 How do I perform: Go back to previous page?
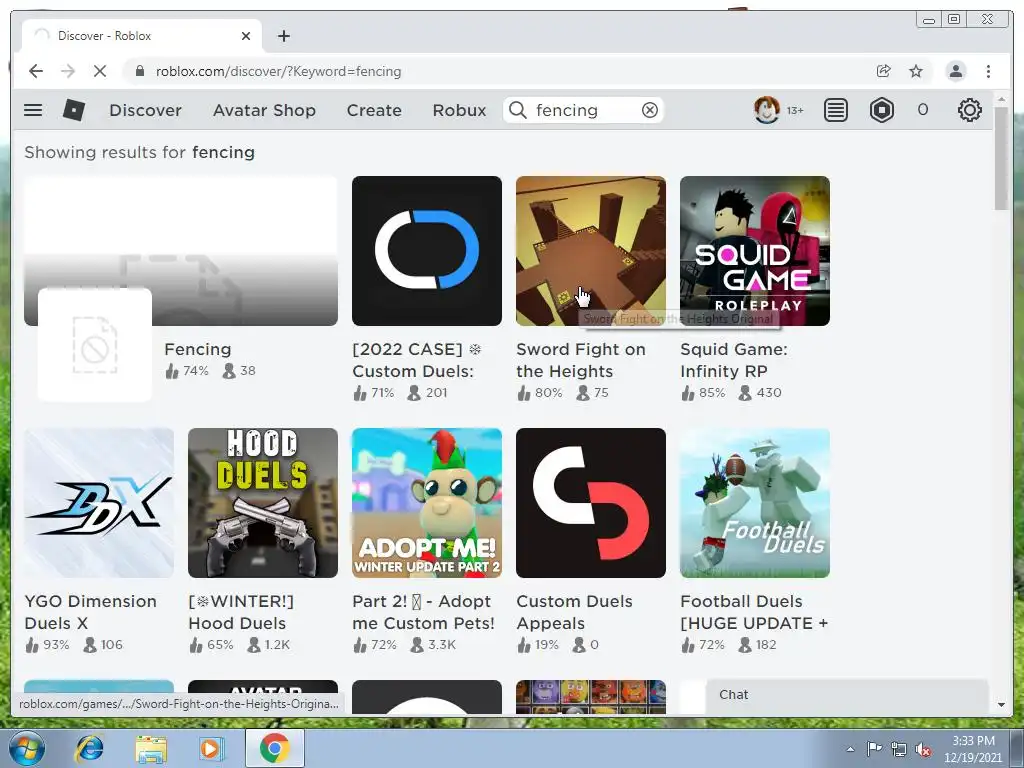(36, 71)
